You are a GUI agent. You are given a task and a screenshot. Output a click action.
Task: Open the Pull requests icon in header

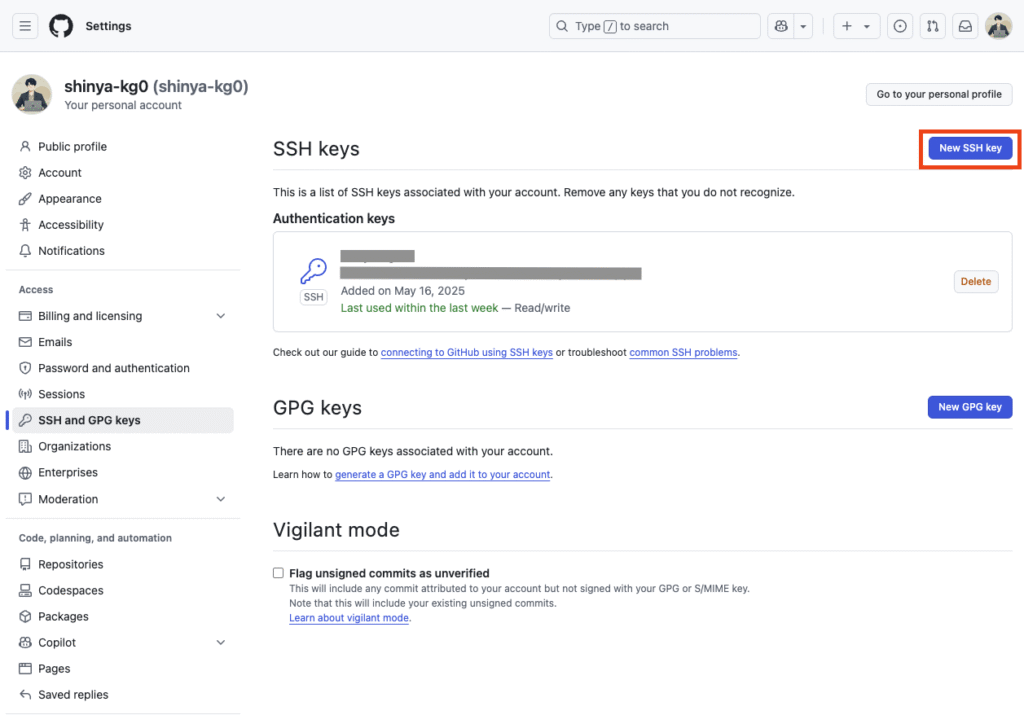[x=933, y=26]
